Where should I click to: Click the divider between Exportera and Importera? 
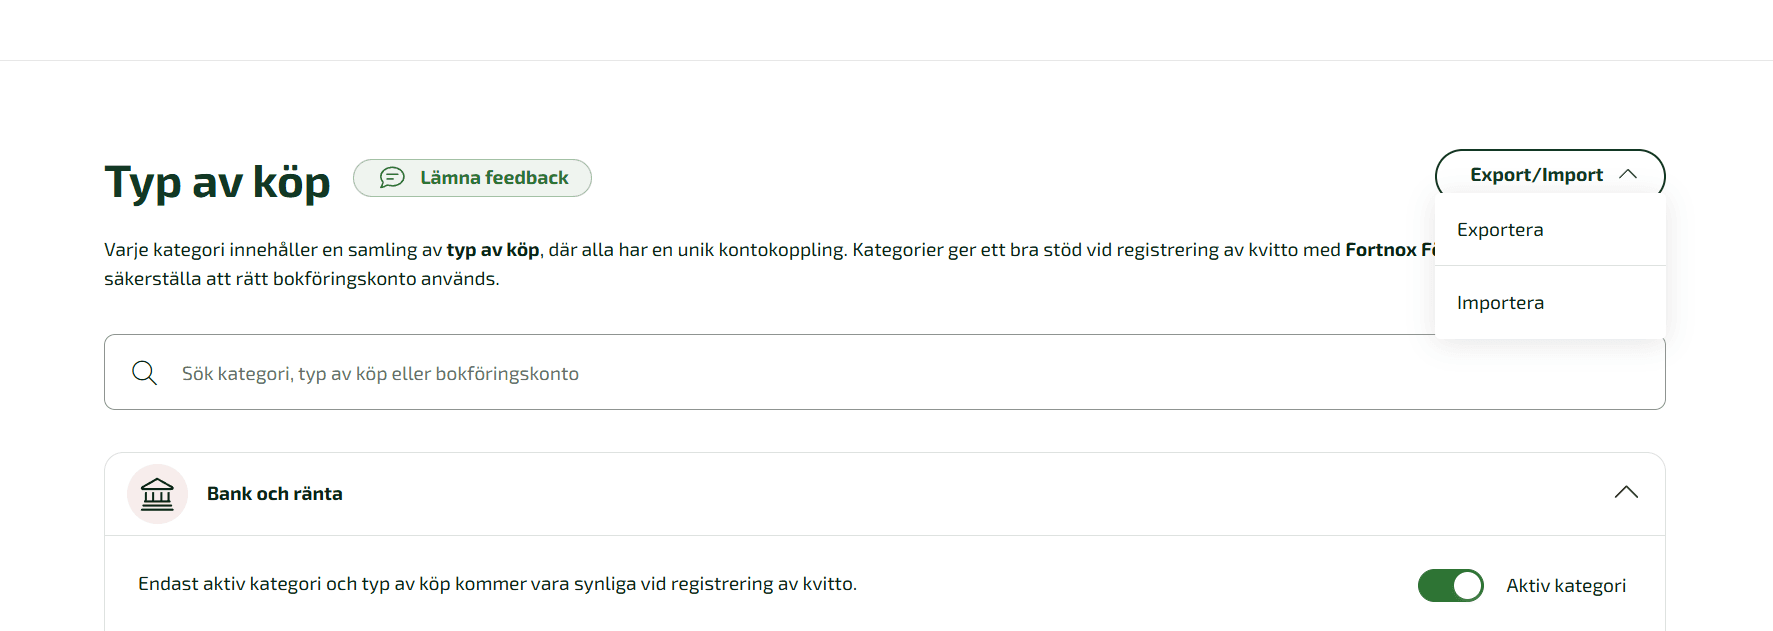(1550, 266)
